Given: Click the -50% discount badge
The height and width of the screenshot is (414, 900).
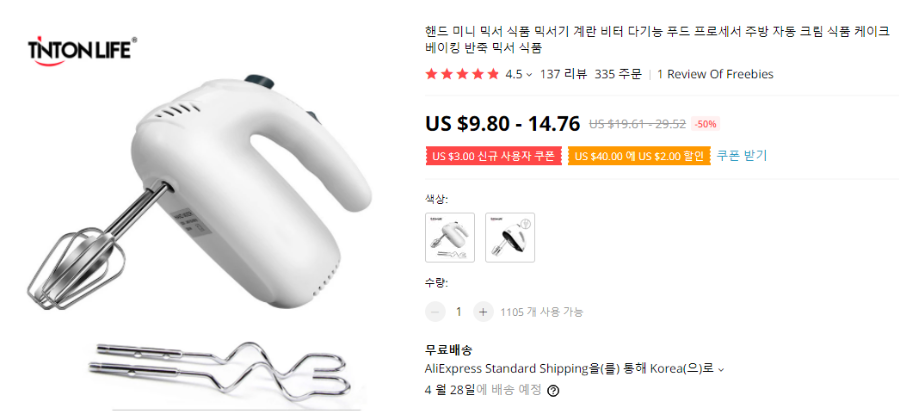Looking at the screenshot, I should [705, 123].
